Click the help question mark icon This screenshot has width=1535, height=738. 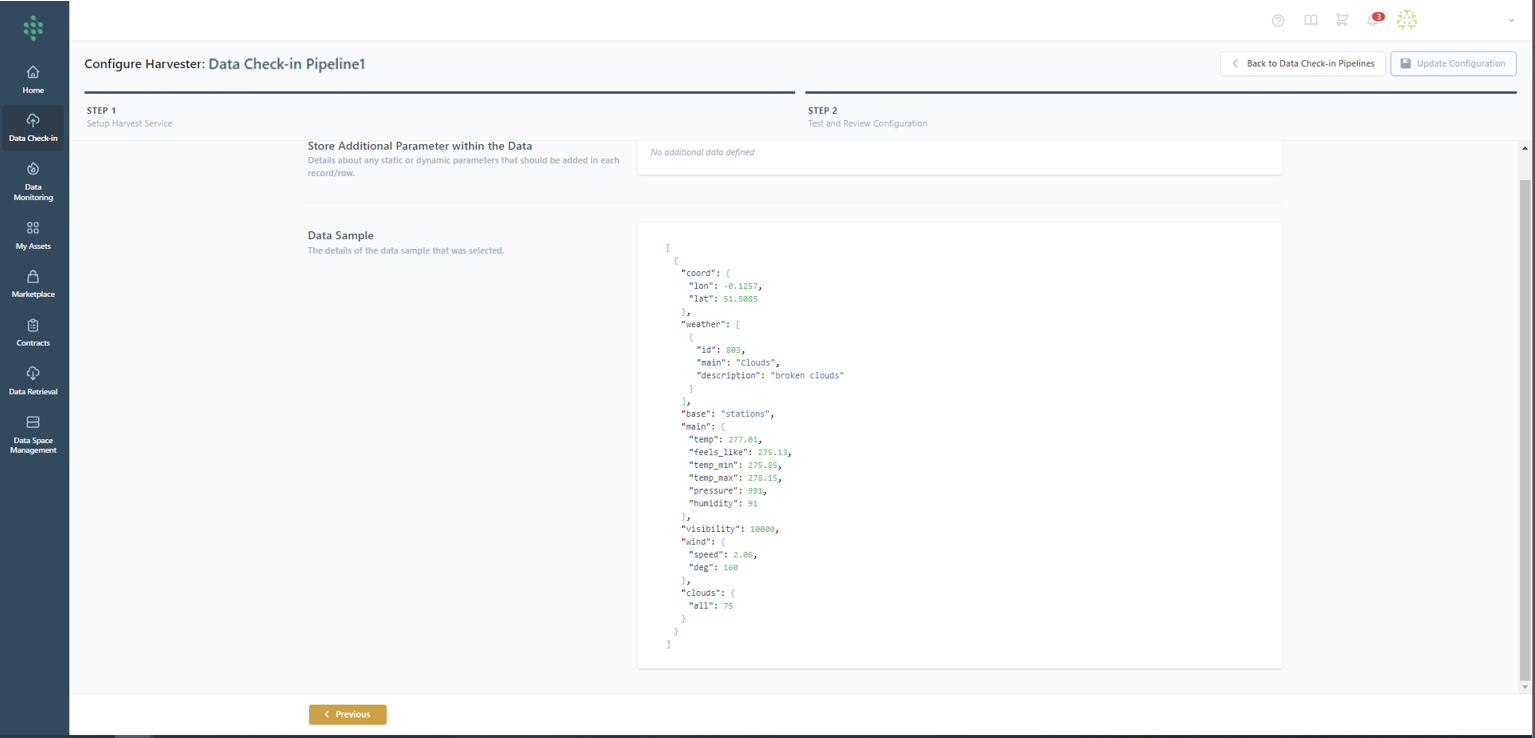[1278, 21]
